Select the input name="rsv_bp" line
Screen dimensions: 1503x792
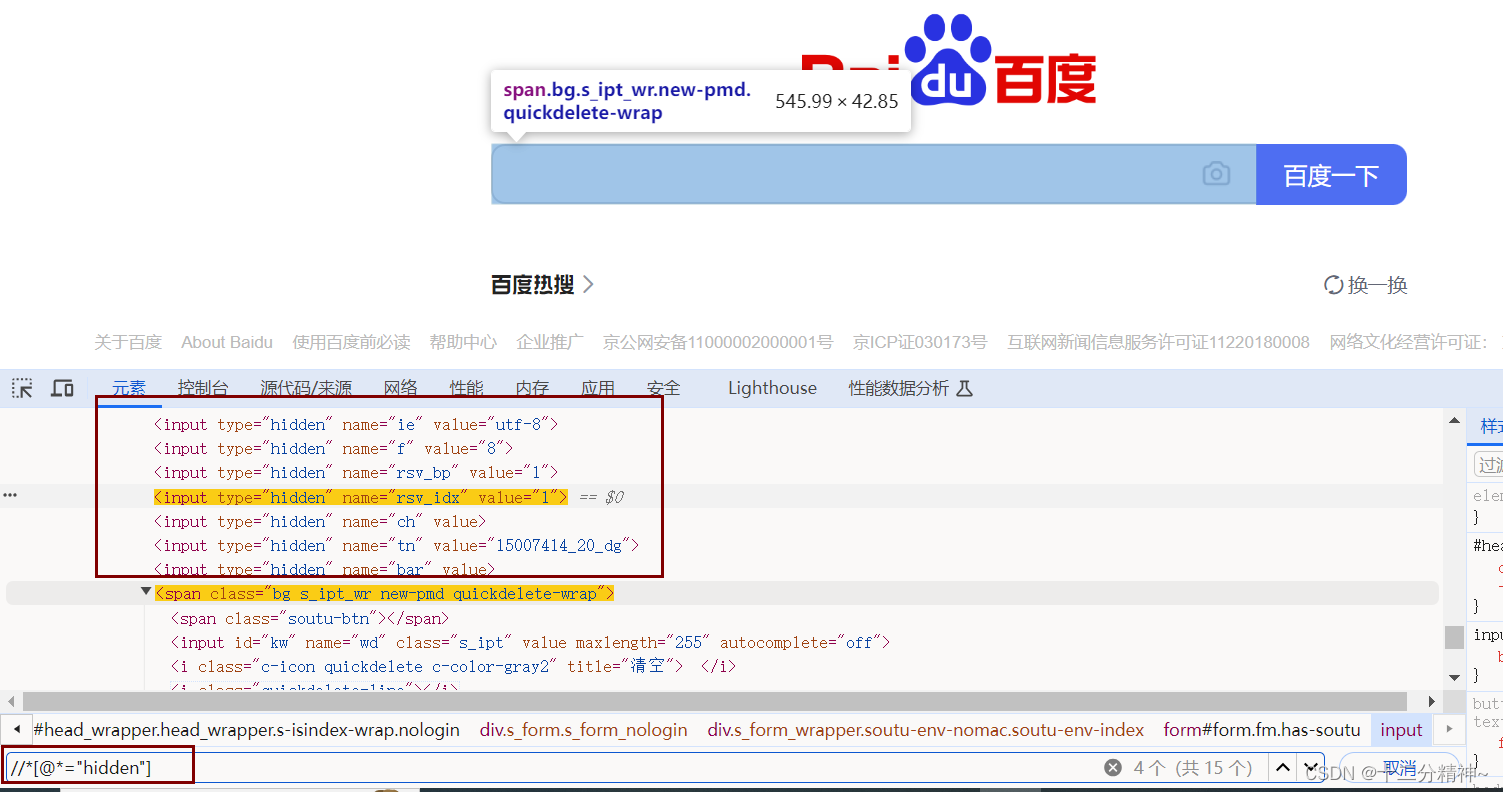pyautogui.click(x=355, y=472)
